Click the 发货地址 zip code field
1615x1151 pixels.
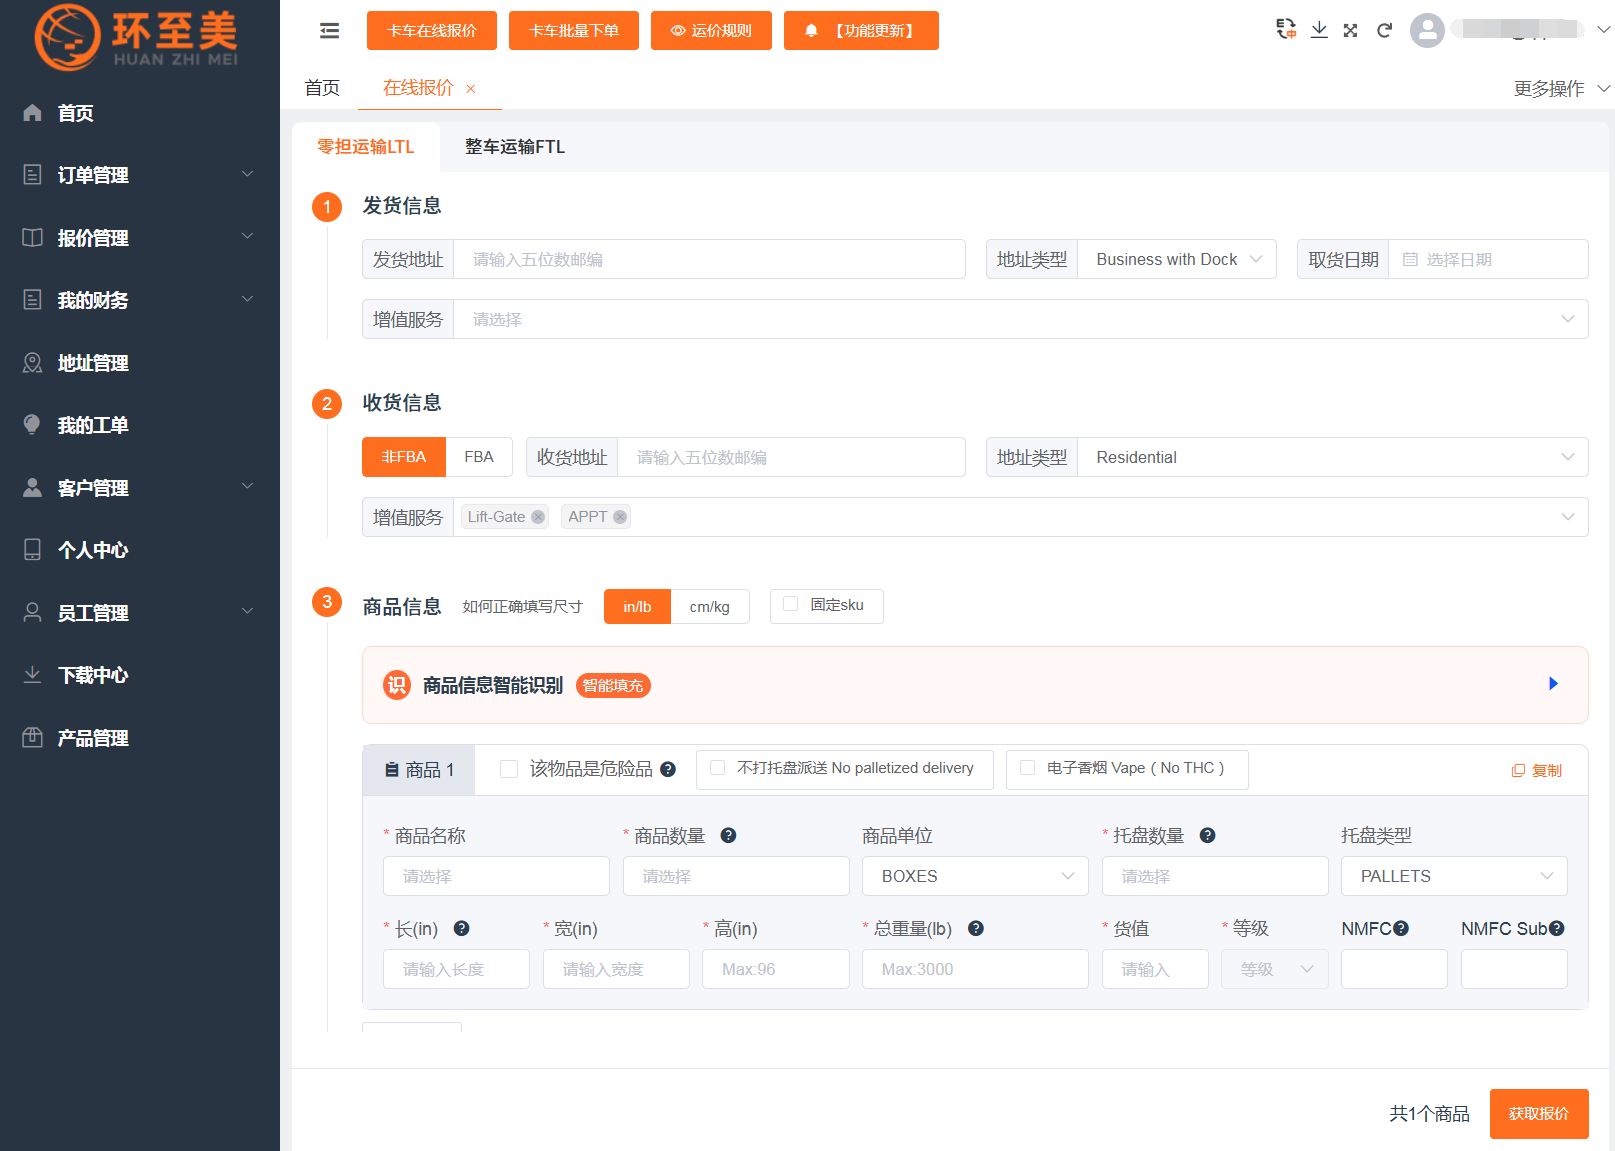709,259
